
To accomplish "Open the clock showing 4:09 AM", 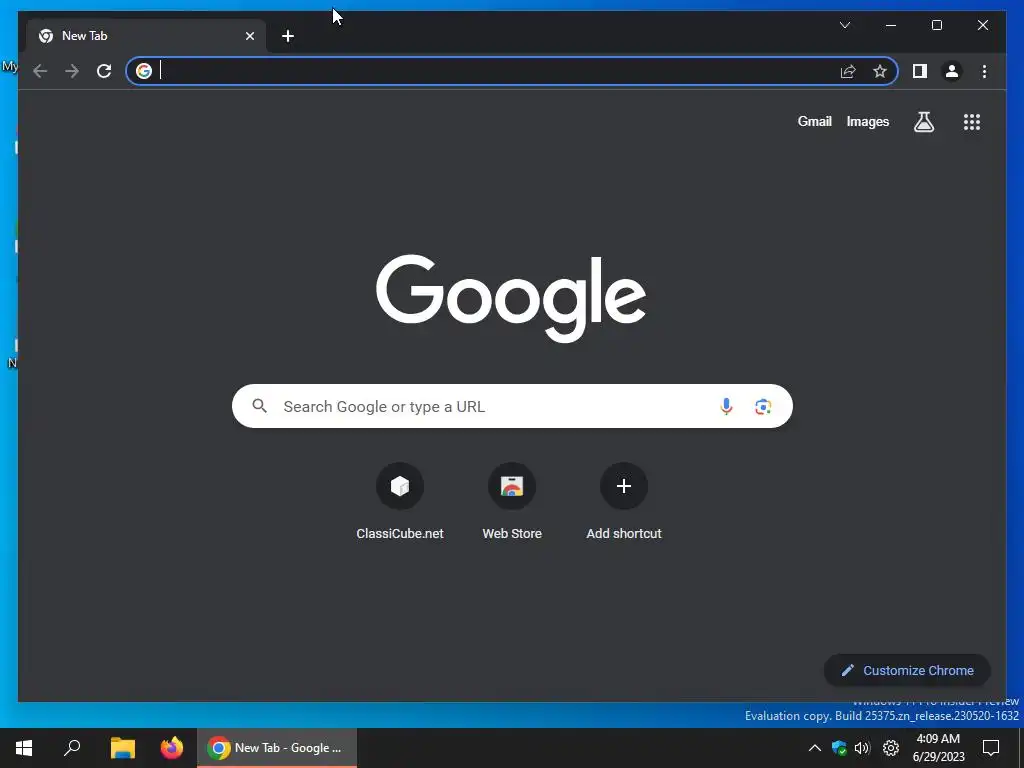I will click(938, 748).
